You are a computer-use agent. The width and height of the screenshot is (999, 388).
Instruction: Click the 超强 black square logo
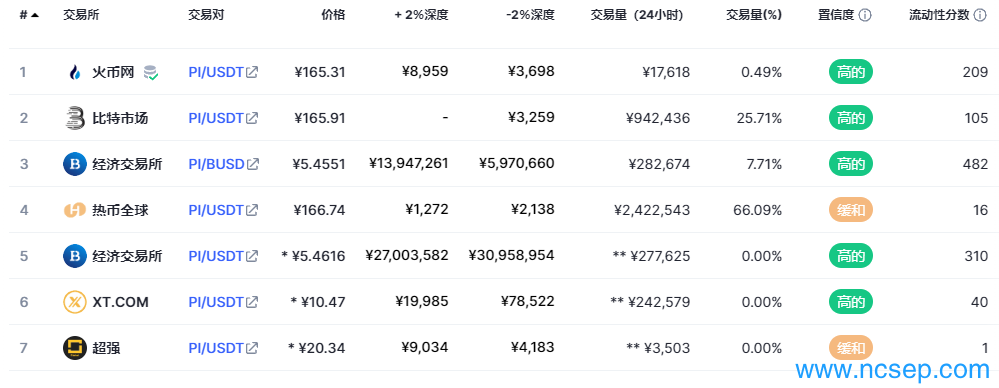75,348
